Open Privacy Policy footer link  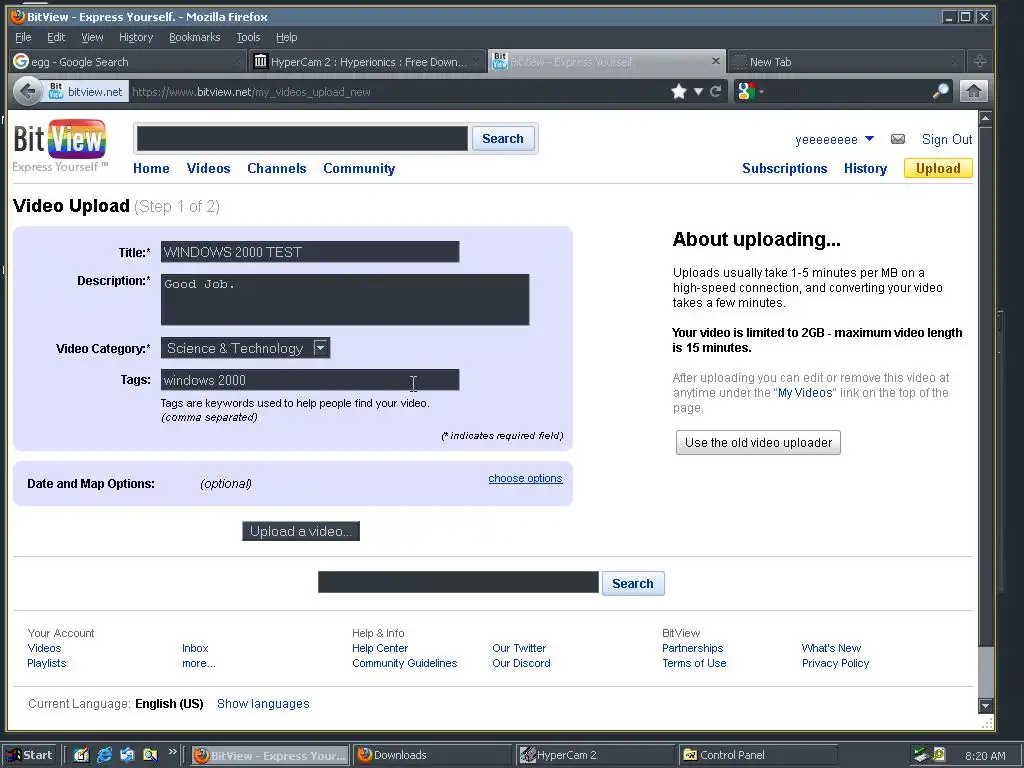tap(835, 663)
